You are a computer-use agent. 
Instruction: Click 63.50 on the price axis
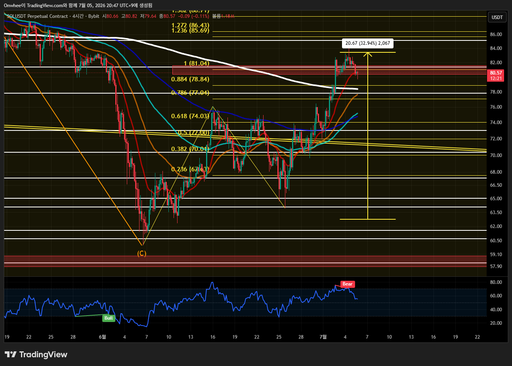(496, 212)
